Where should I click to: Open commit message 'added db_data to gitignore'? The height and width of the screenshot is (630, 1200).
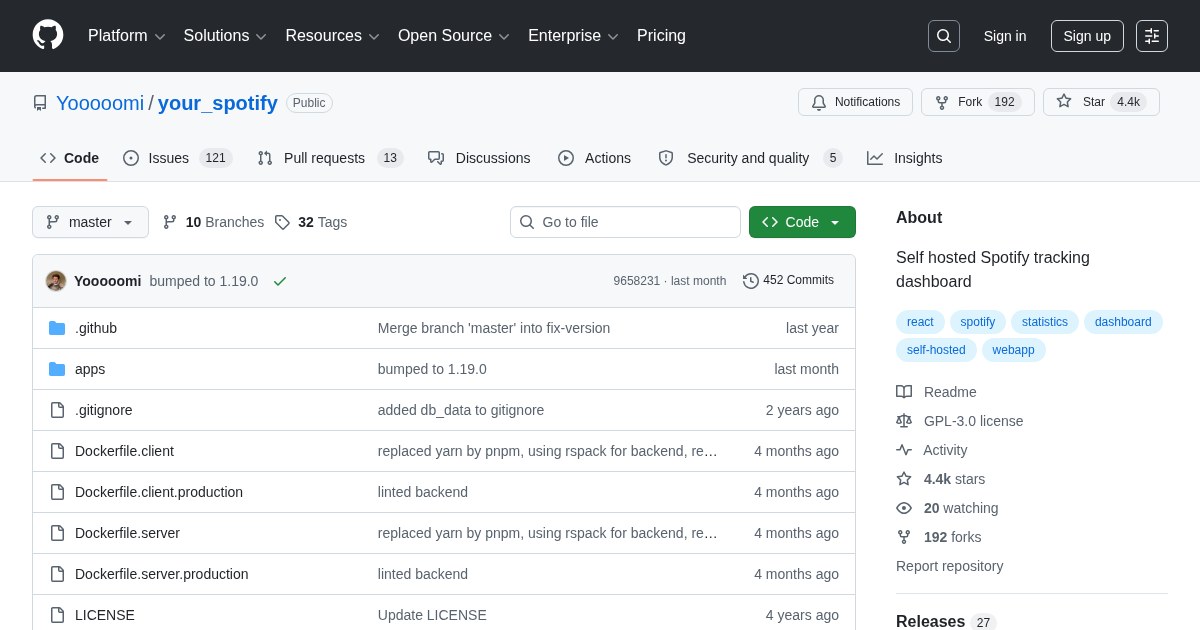pyautogui.click(x=461, y=410)
